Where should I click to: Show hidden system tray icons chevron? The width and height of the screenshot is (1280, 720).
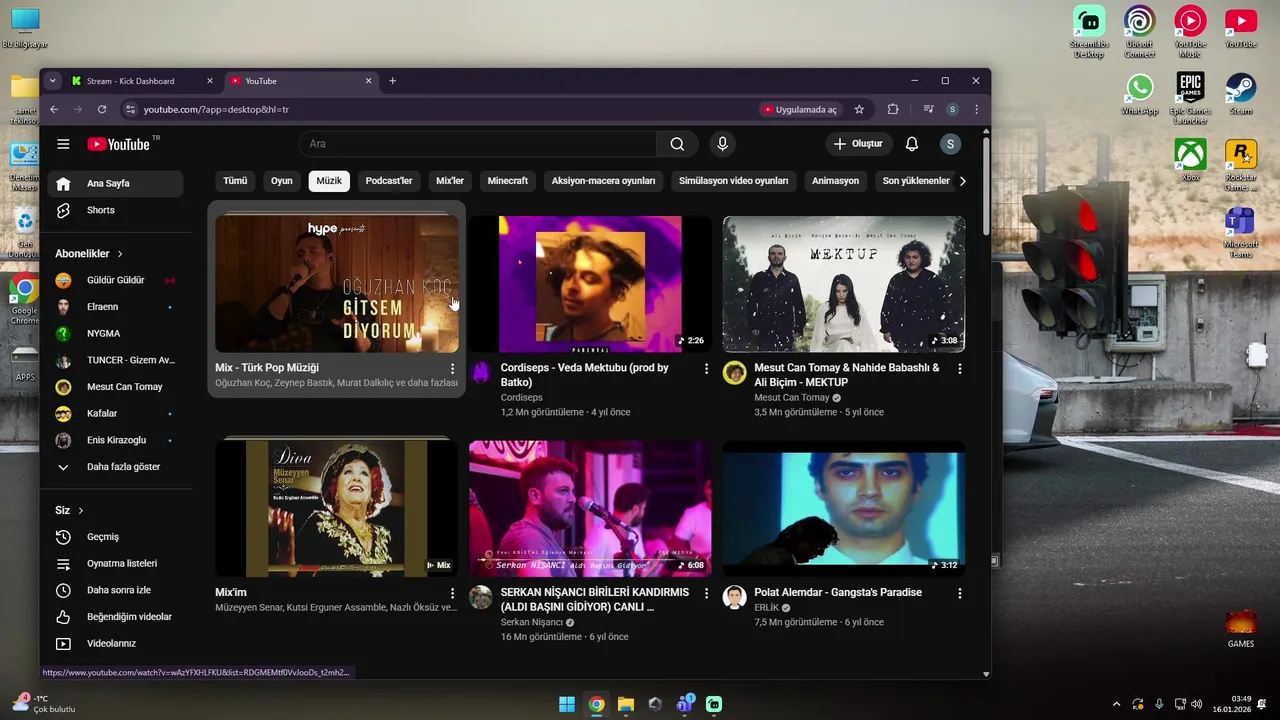pyautogui.click(x=1116, y=704)
